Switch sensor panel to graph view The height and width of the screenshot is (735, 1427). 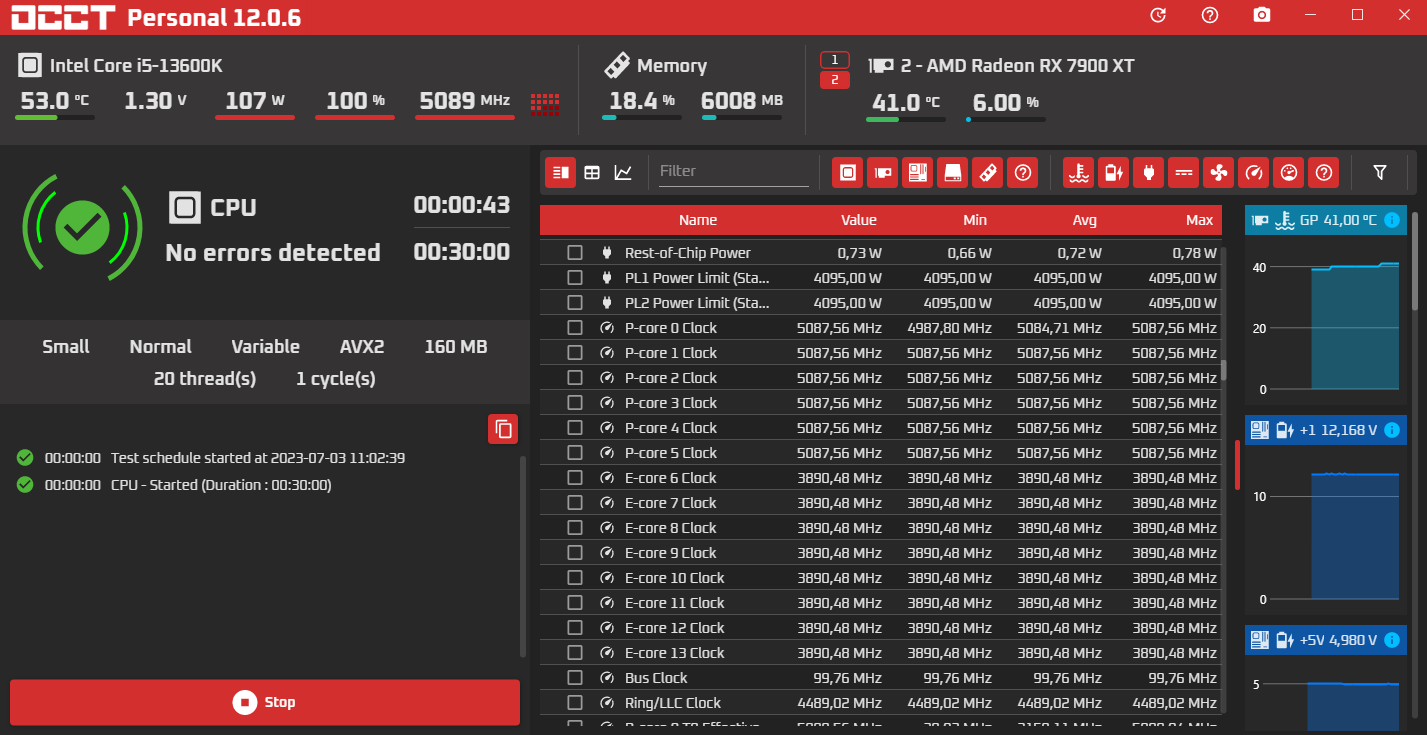pos(623,172)
